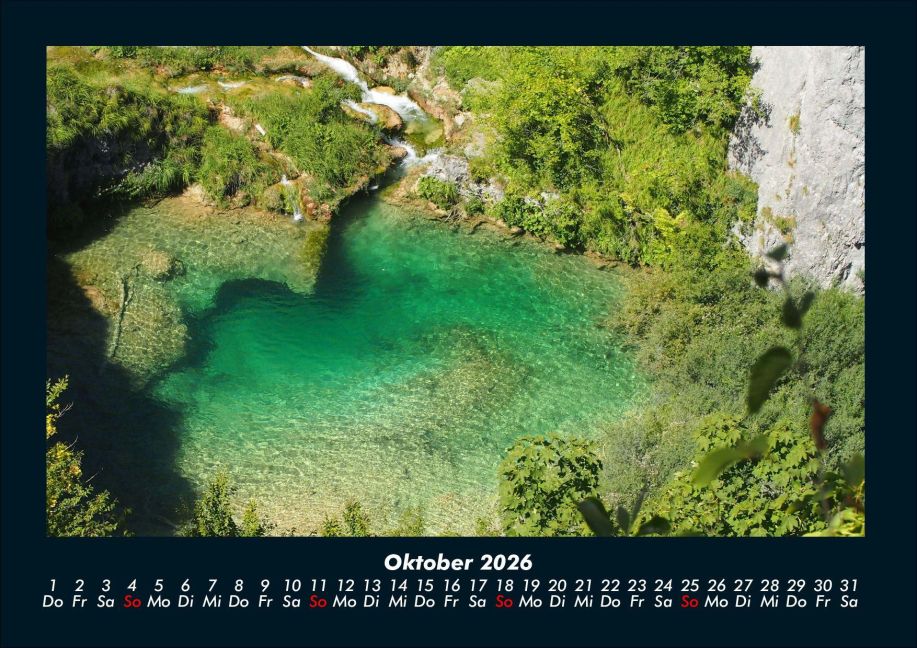Click the Oktober 2026 month title

458,563
